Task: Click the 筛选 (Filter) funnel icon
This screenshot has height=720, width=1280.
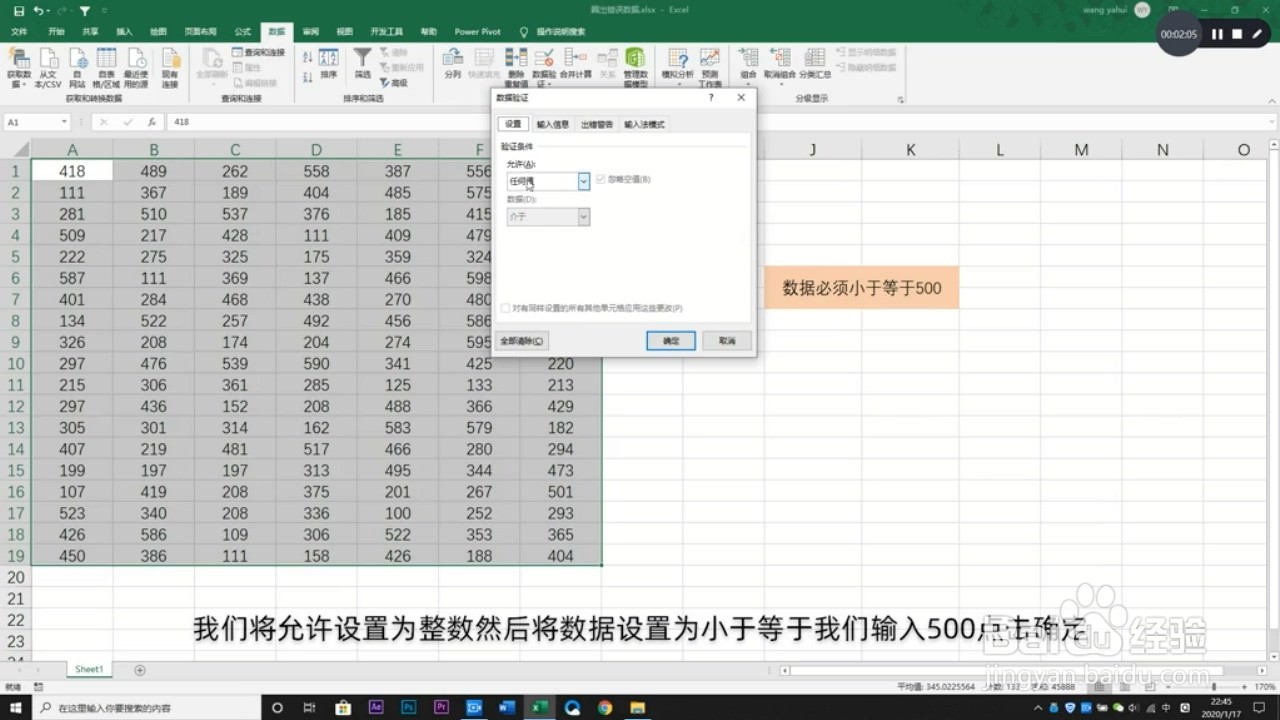Action: point(362,62)
